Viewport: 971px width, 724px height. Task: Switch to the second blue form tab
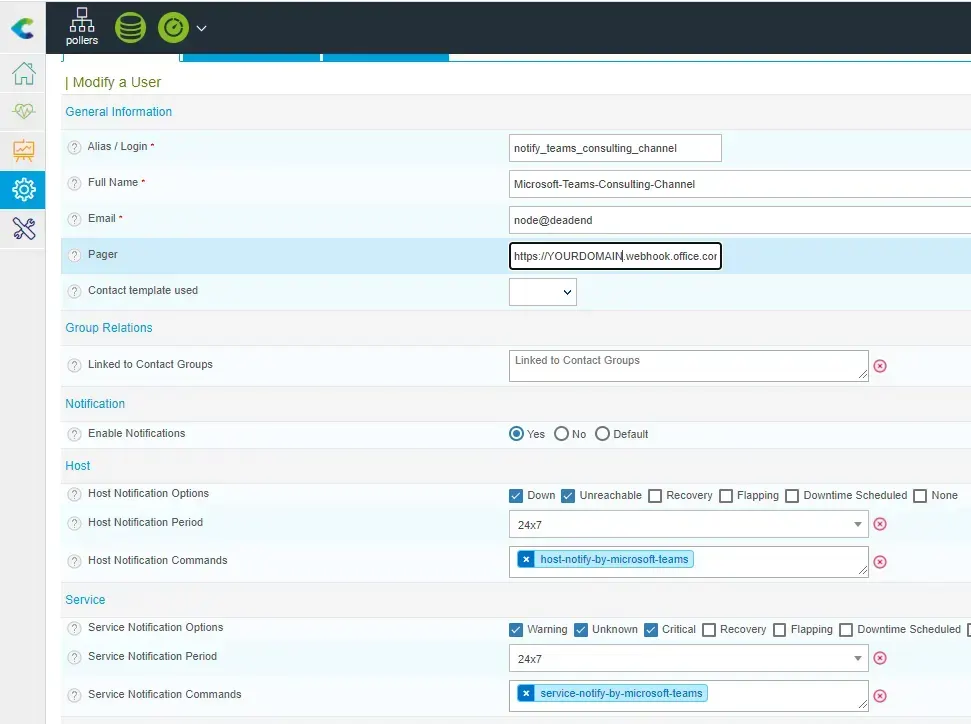pos(250,58)
